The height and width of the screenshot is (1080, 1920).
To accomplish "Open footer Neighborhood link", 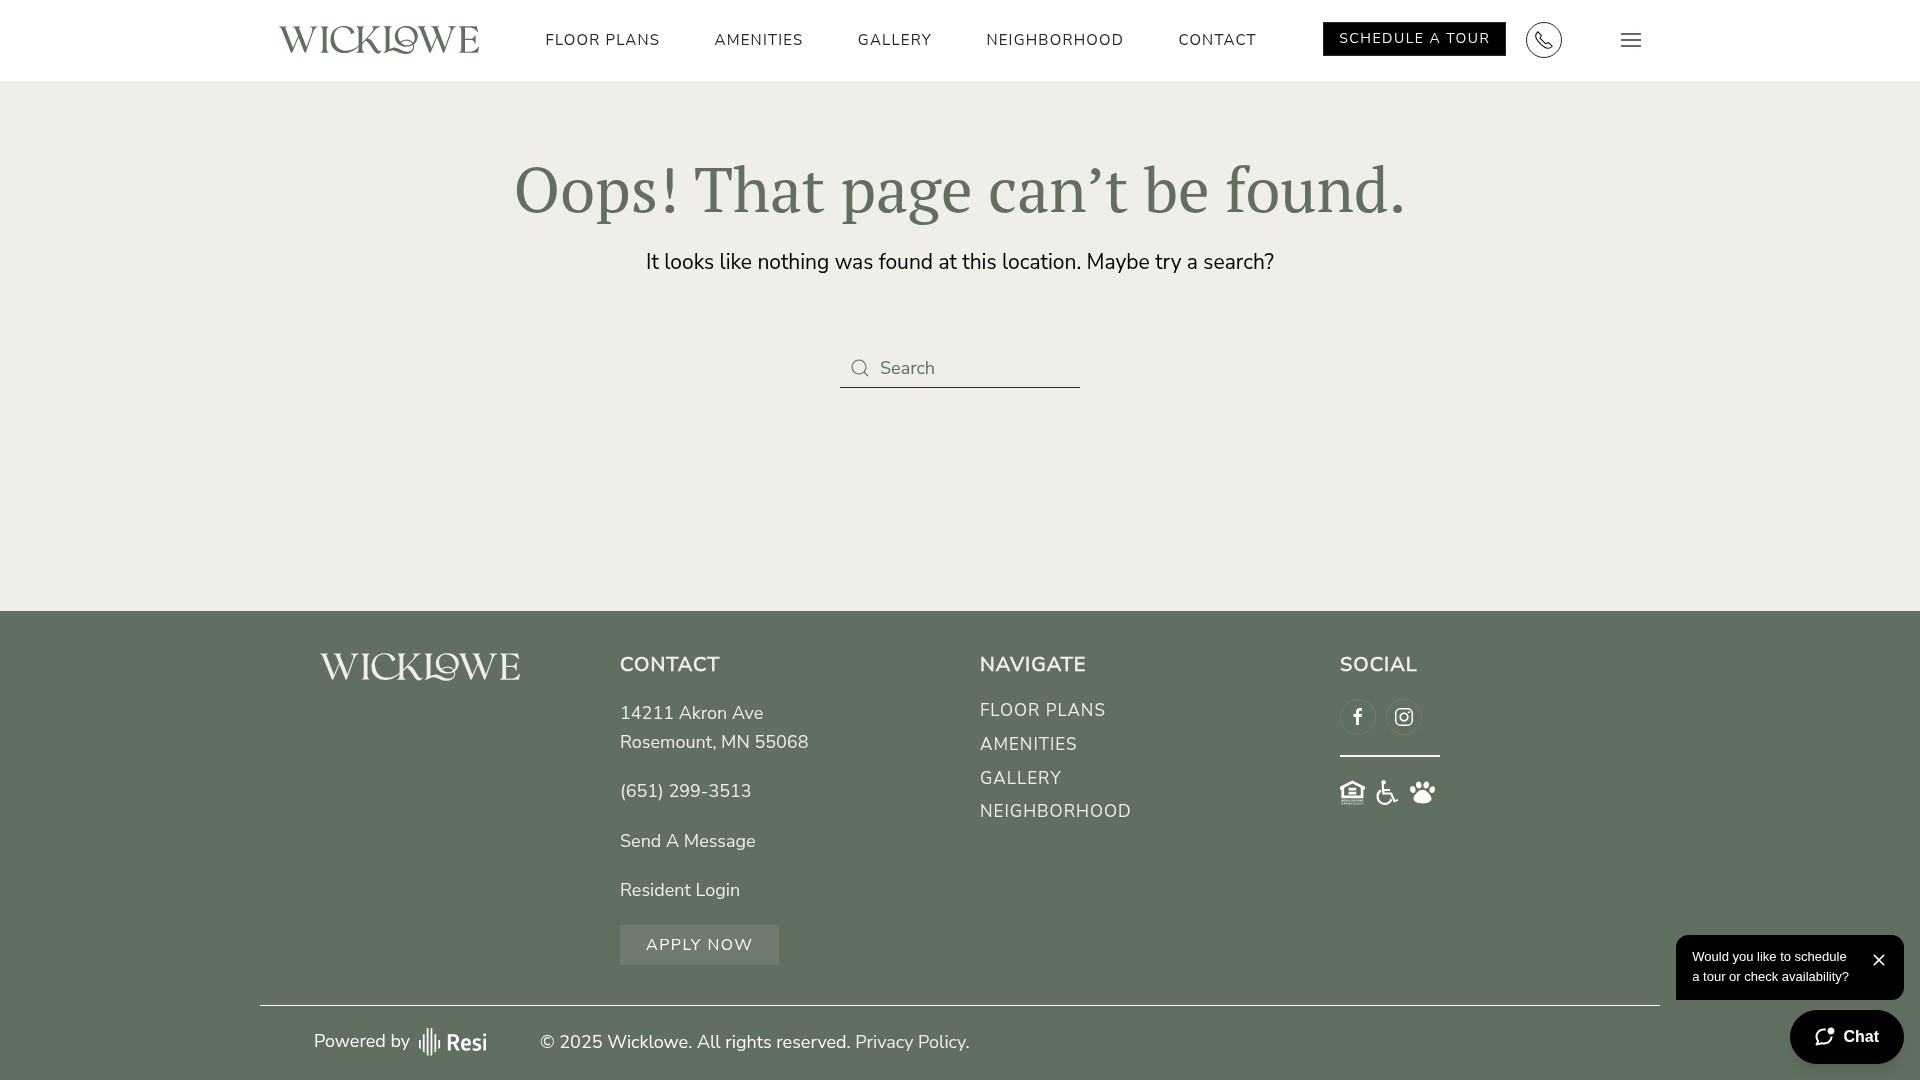I will click(x=1055, y=811).
